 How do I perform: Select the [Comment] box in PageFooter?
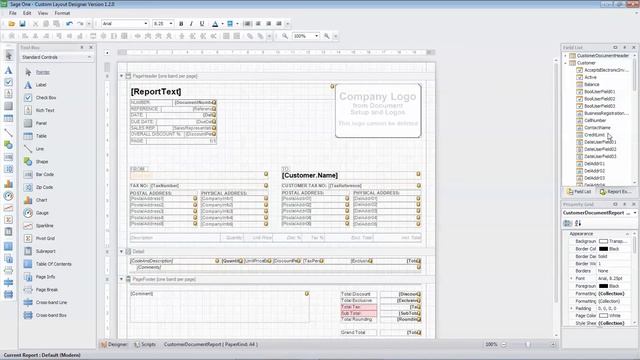[x=219, y=307]
